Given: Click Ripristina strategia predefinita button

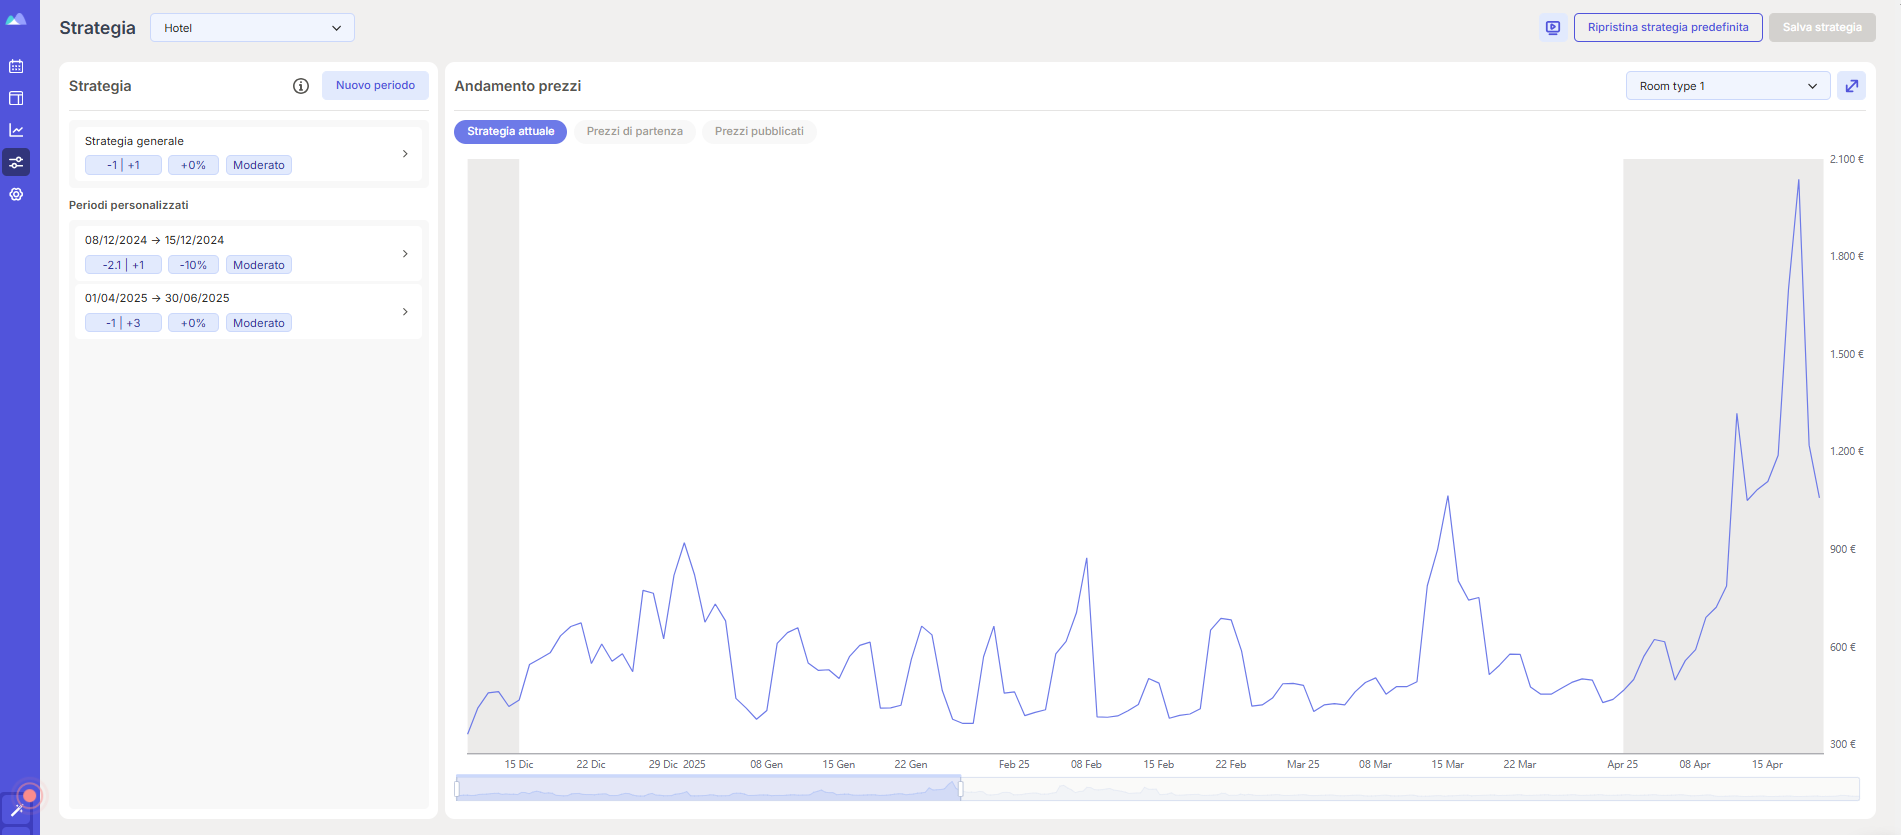Looking at the screenshot, I should click(x=1668, y=28).
